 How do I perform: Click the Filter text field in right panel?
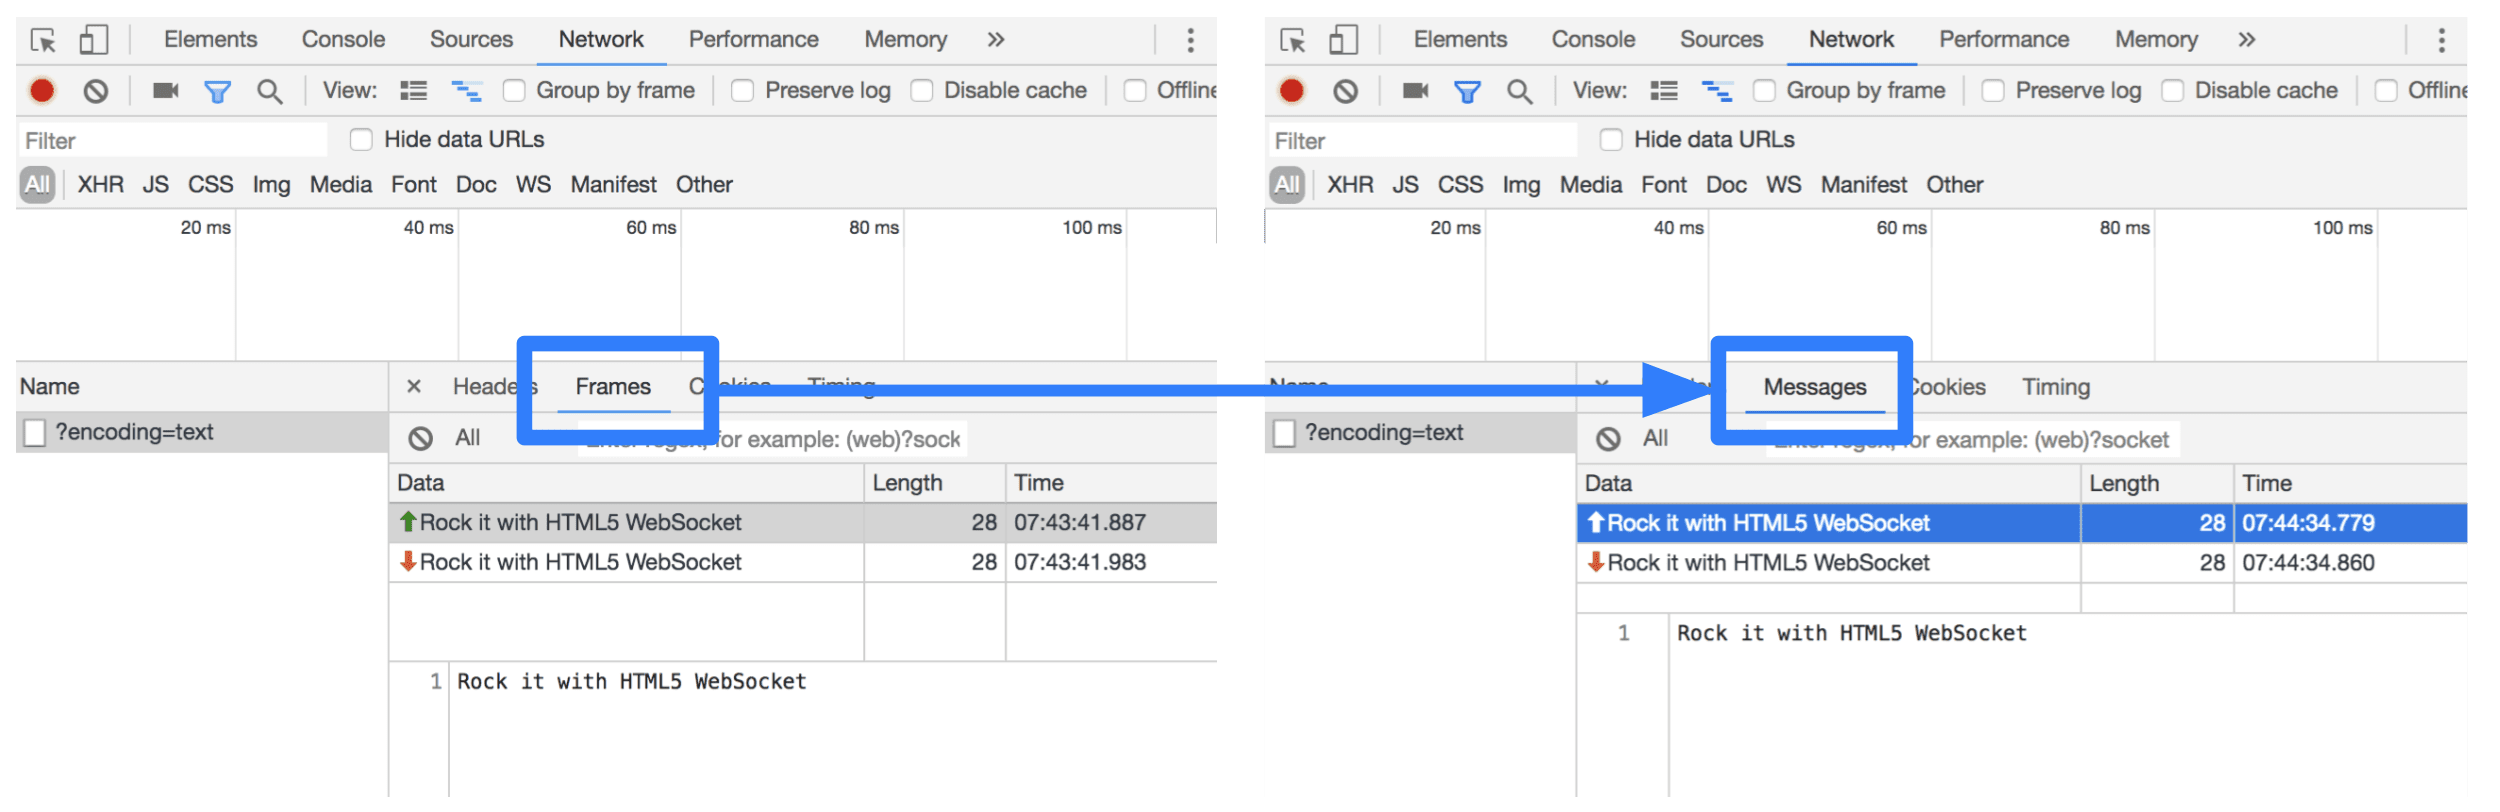pyautogui.click(x=1420, y=141)
